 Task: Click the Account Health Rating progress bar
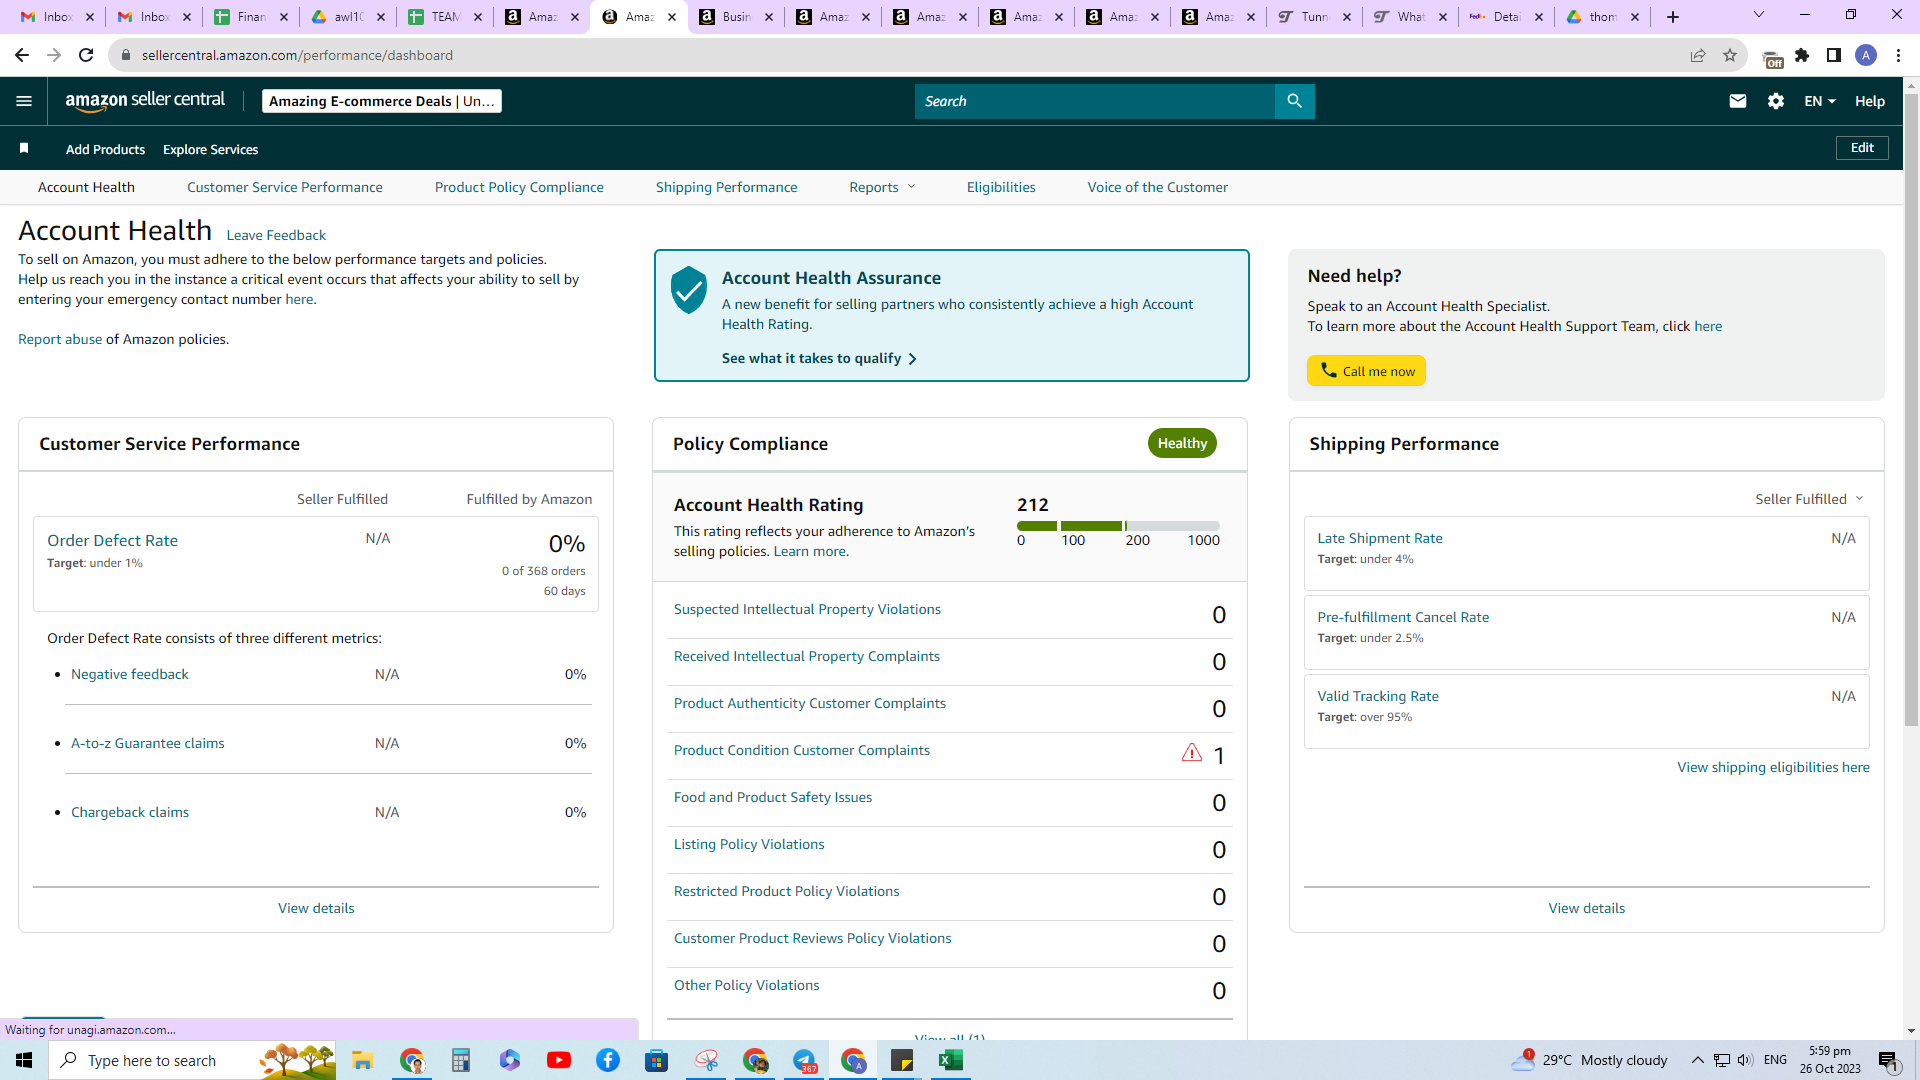(1118, 526)
